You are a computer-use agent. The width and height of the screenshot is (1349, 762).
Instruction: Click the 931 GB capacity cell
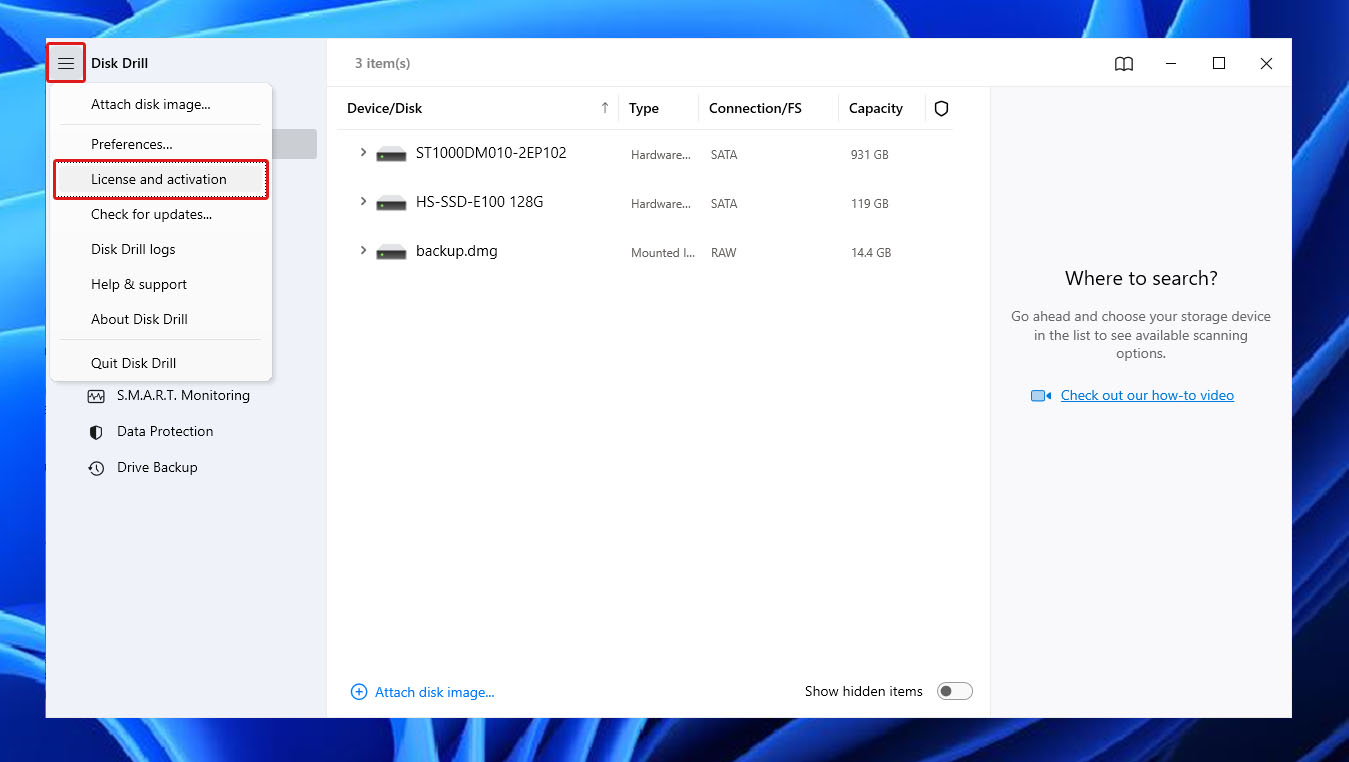[870, 155]
